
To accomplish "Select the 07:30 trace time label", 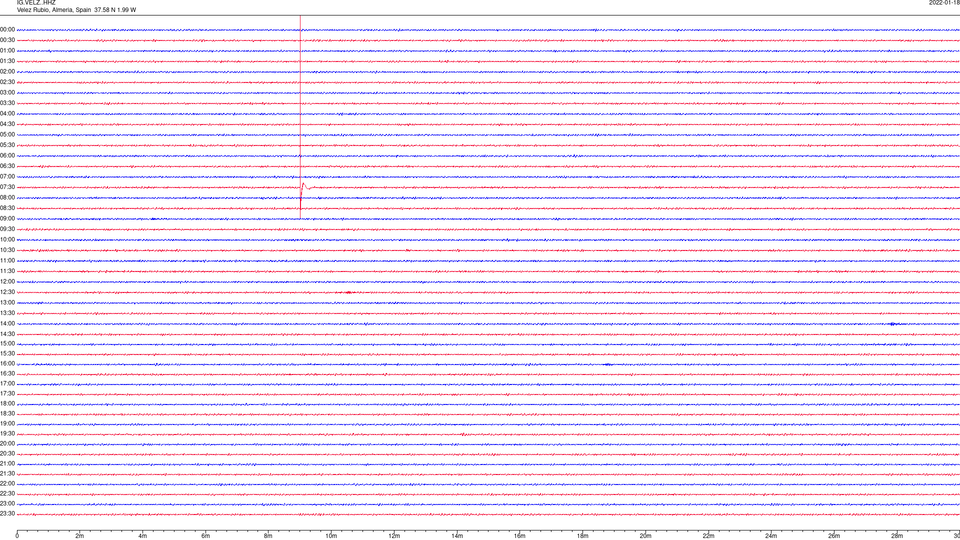I will [x=7, y=187].
